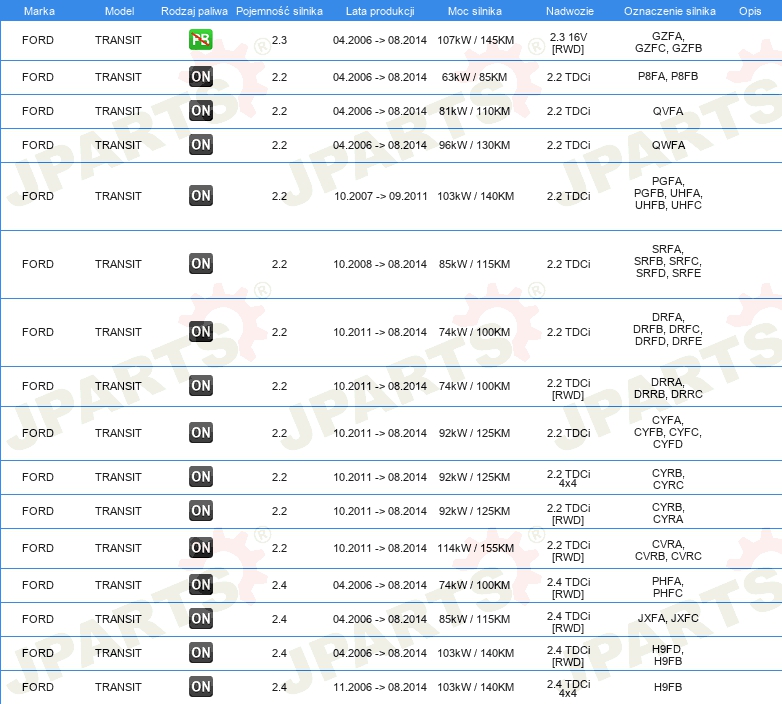Click the Opis column header

pyautogui.click(x=750, y=11)
